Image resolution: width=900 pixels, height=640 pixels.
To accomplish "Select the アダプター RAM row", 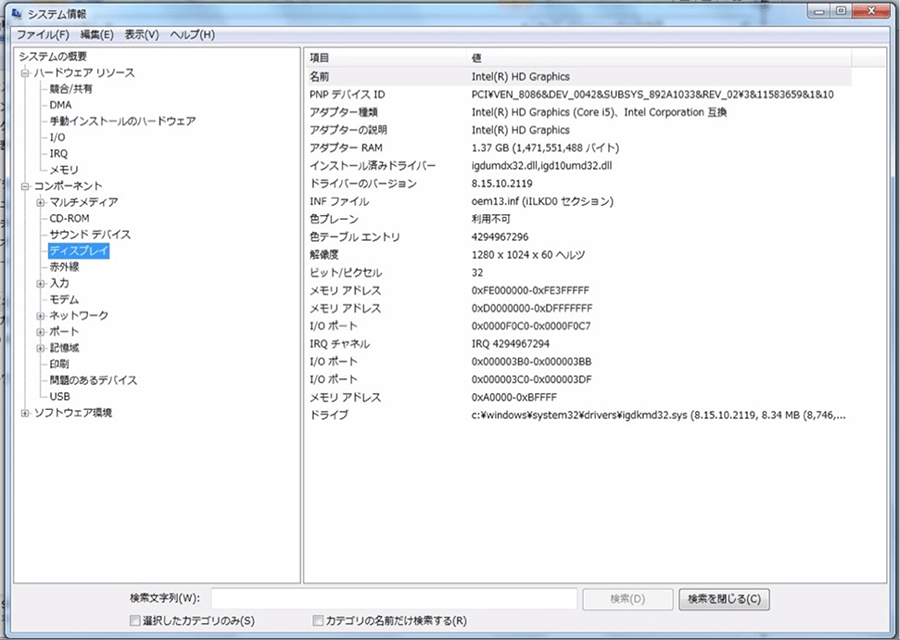I will 579,148.
